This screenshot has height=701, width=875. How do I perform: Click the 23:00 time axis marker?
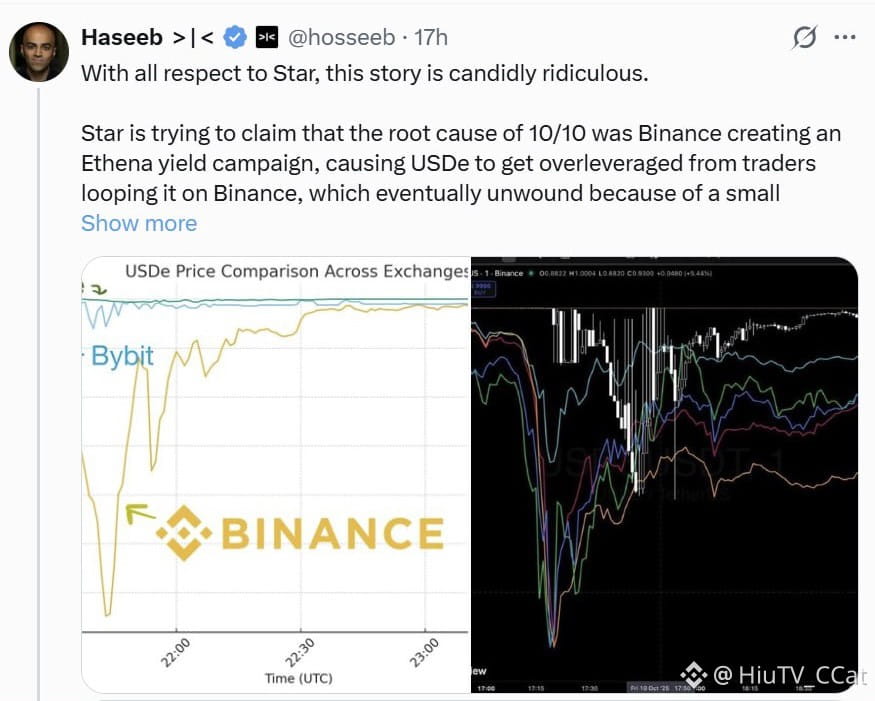[424, 652]
